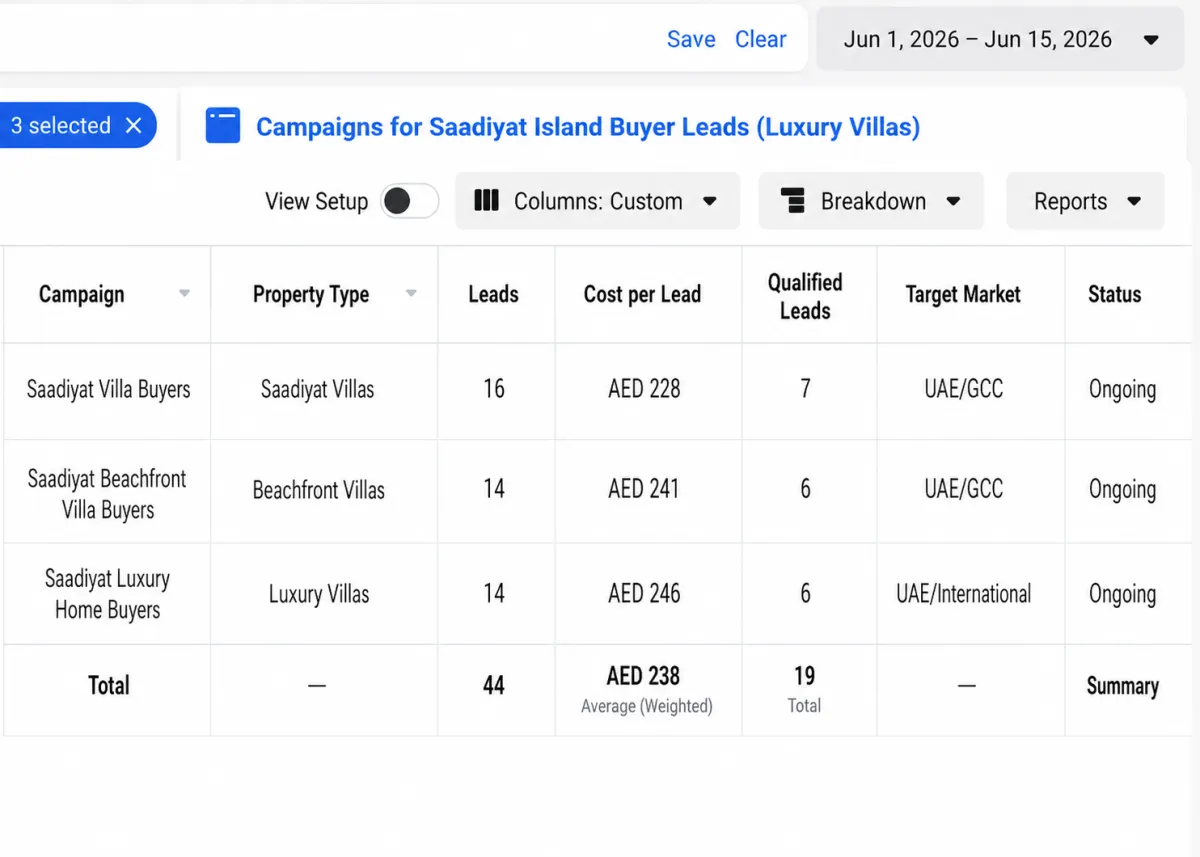Click the 16 leads cell
The width and height of the screenshot is (1200, 857).
[494, 389]
